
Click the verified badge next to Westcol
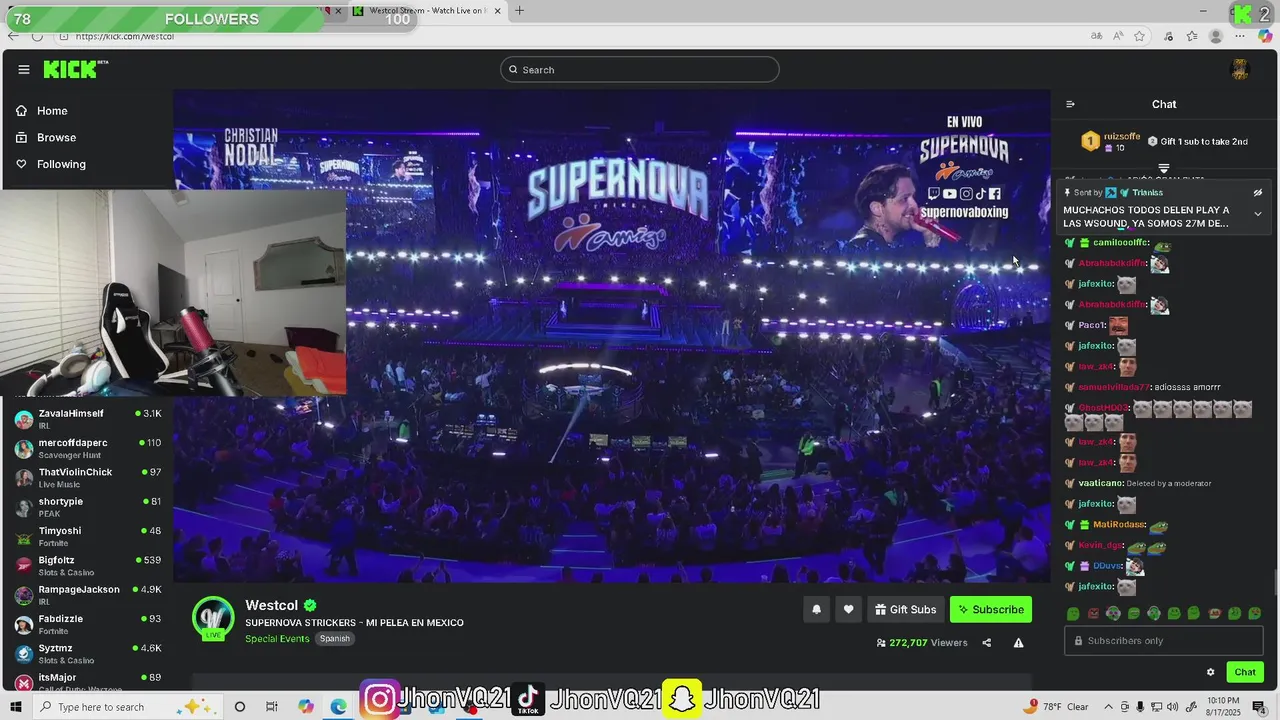(x=310, y=605)
